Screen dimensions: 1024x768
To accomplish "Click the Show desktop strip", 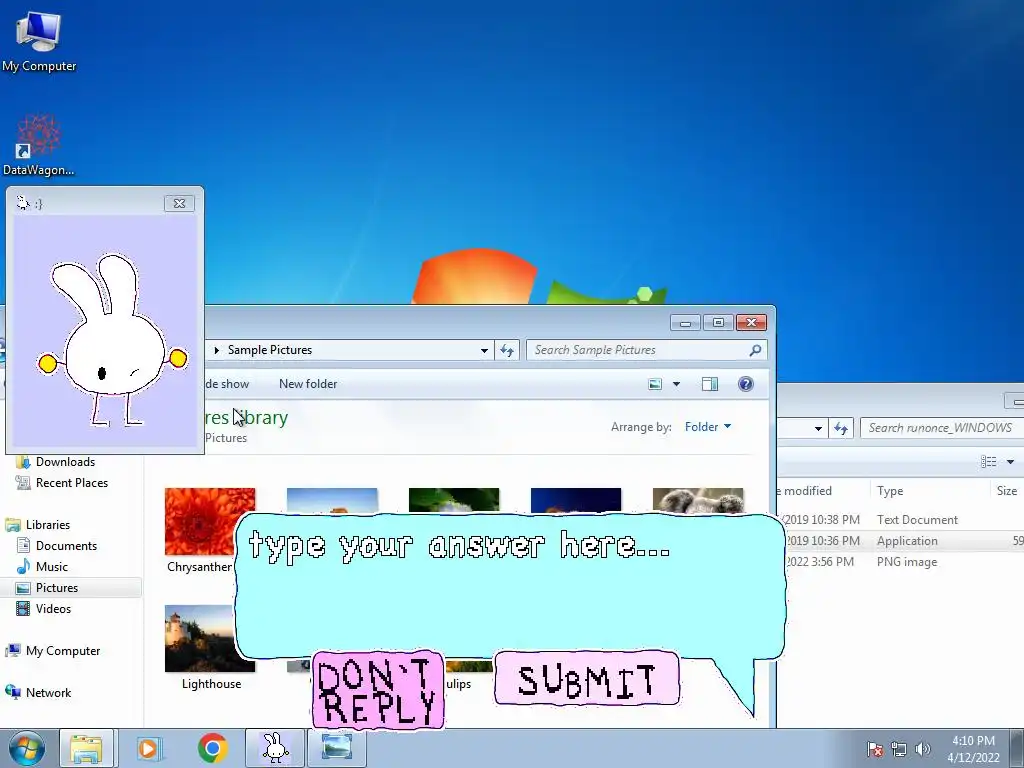I will (1017, 748).
